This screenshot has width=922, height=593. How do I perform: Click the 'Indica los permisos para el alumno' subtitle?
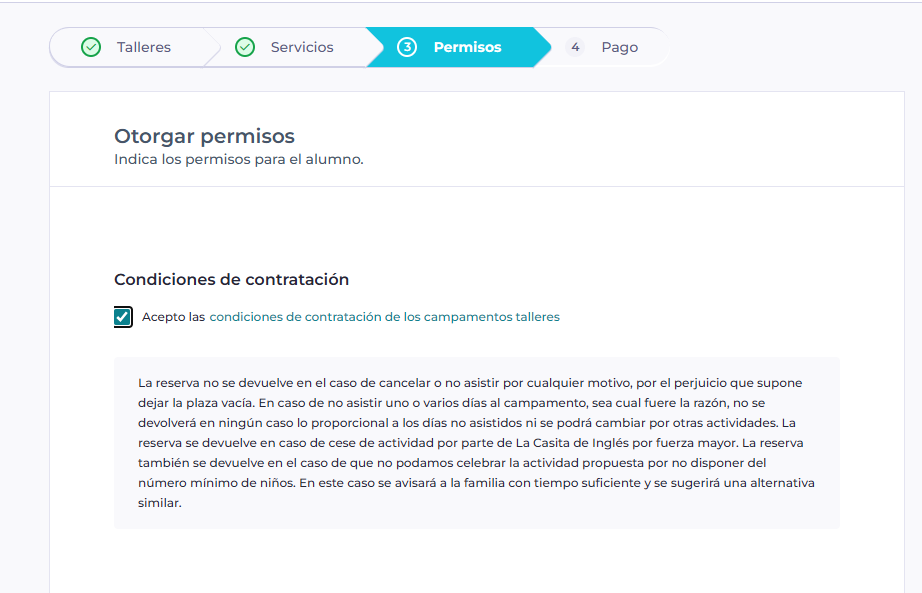[x=238, y=159]
